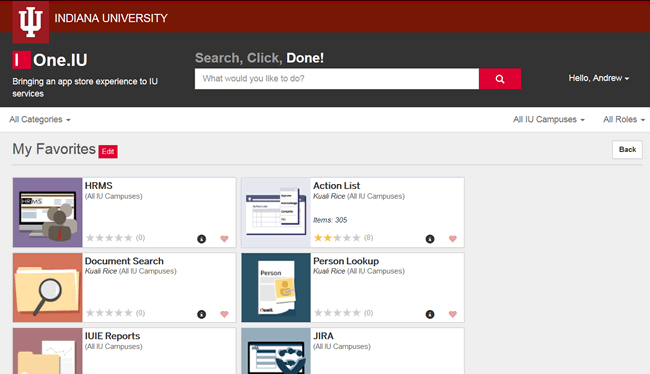Click the red search magnifier button
This screenshot has width=650, height=374.
point(500,79)
